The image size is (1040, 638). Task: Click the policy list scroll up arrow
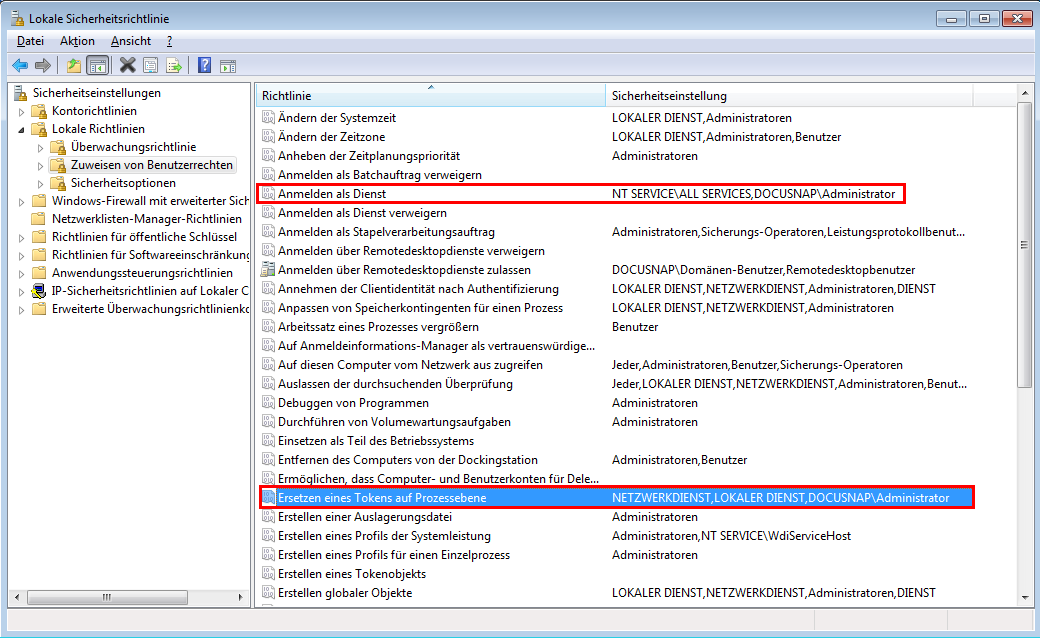(1025, 93)
